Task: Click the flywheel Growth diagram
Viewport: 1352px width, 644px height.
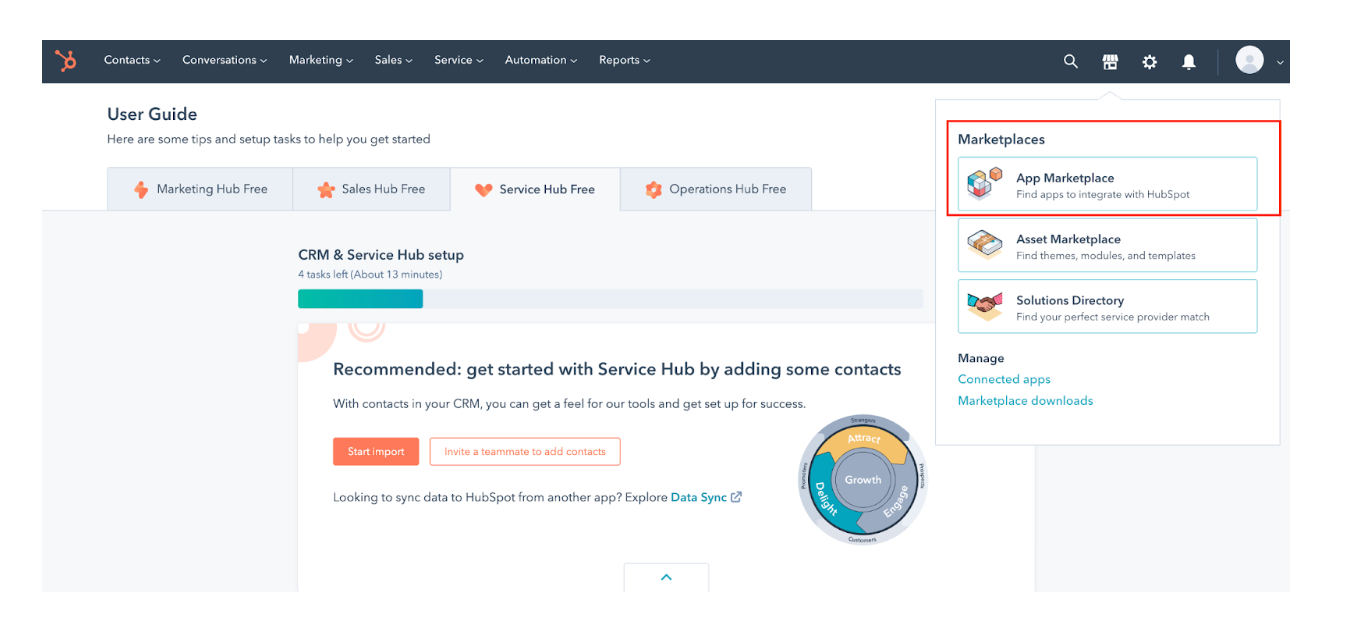Action: (x=863, y=480)
